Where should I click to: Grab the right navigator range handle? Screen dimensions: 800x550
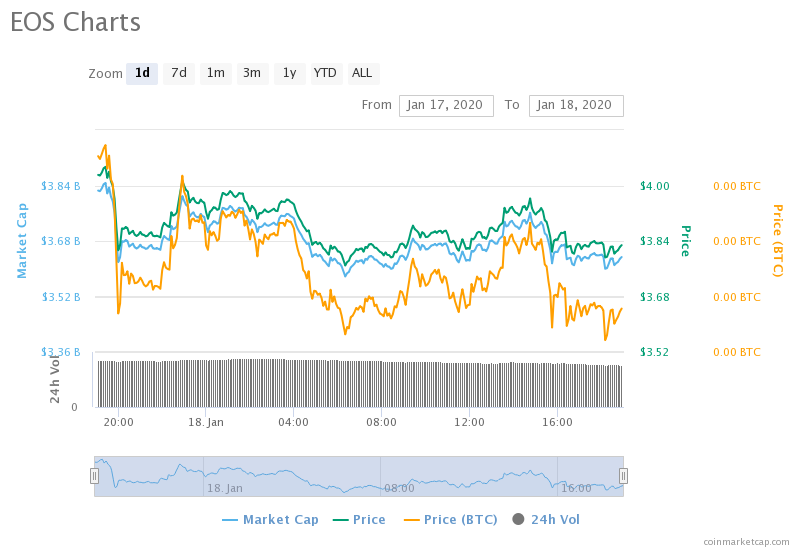coord(623,476)
